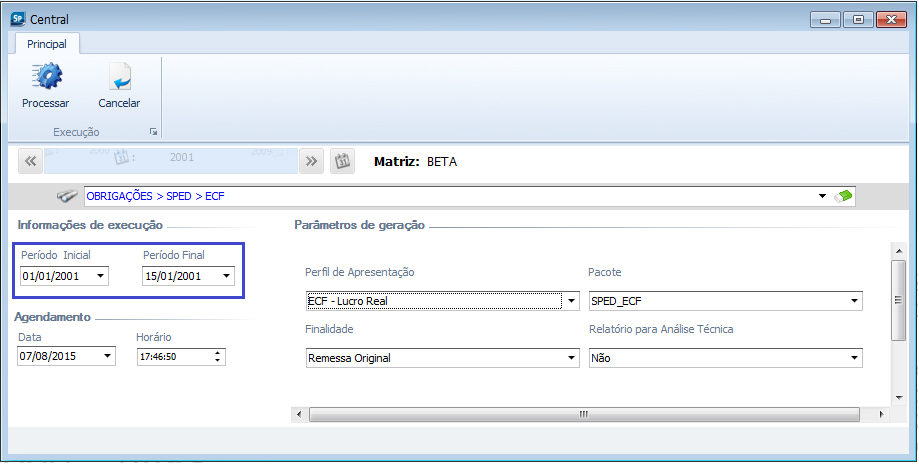Open the calendar icon beside the period bar

[341, 161]
